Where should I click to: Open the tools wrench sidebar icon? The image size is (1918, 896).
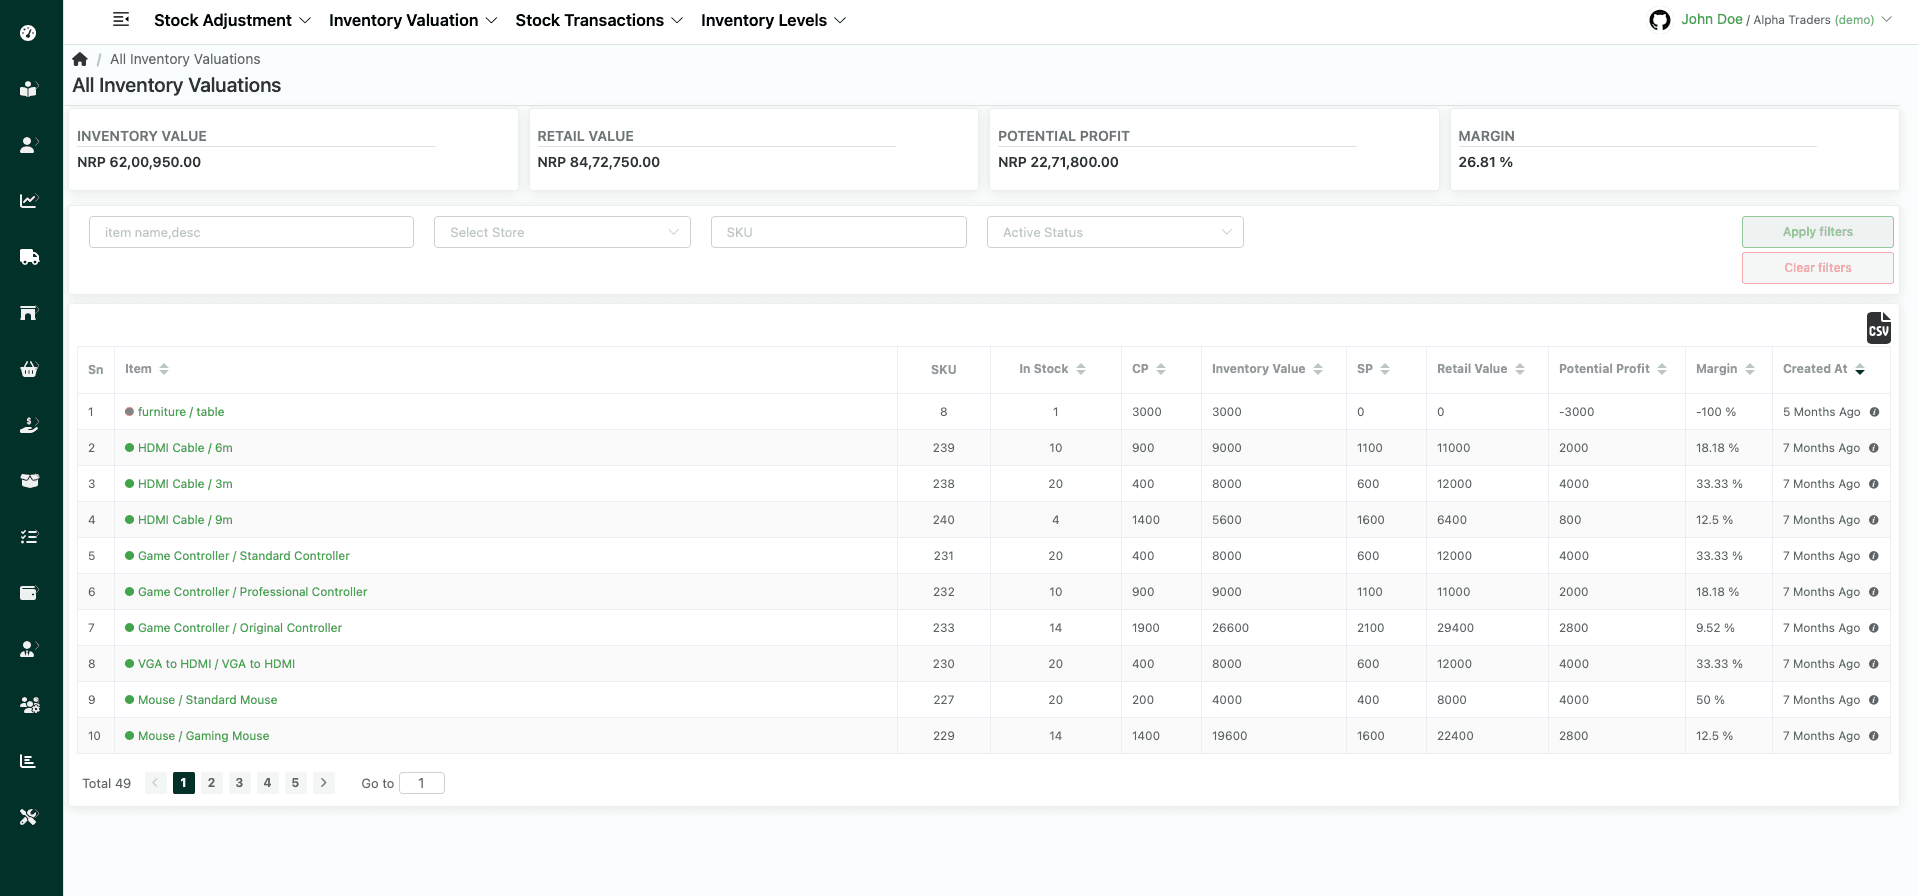[29, 817]
